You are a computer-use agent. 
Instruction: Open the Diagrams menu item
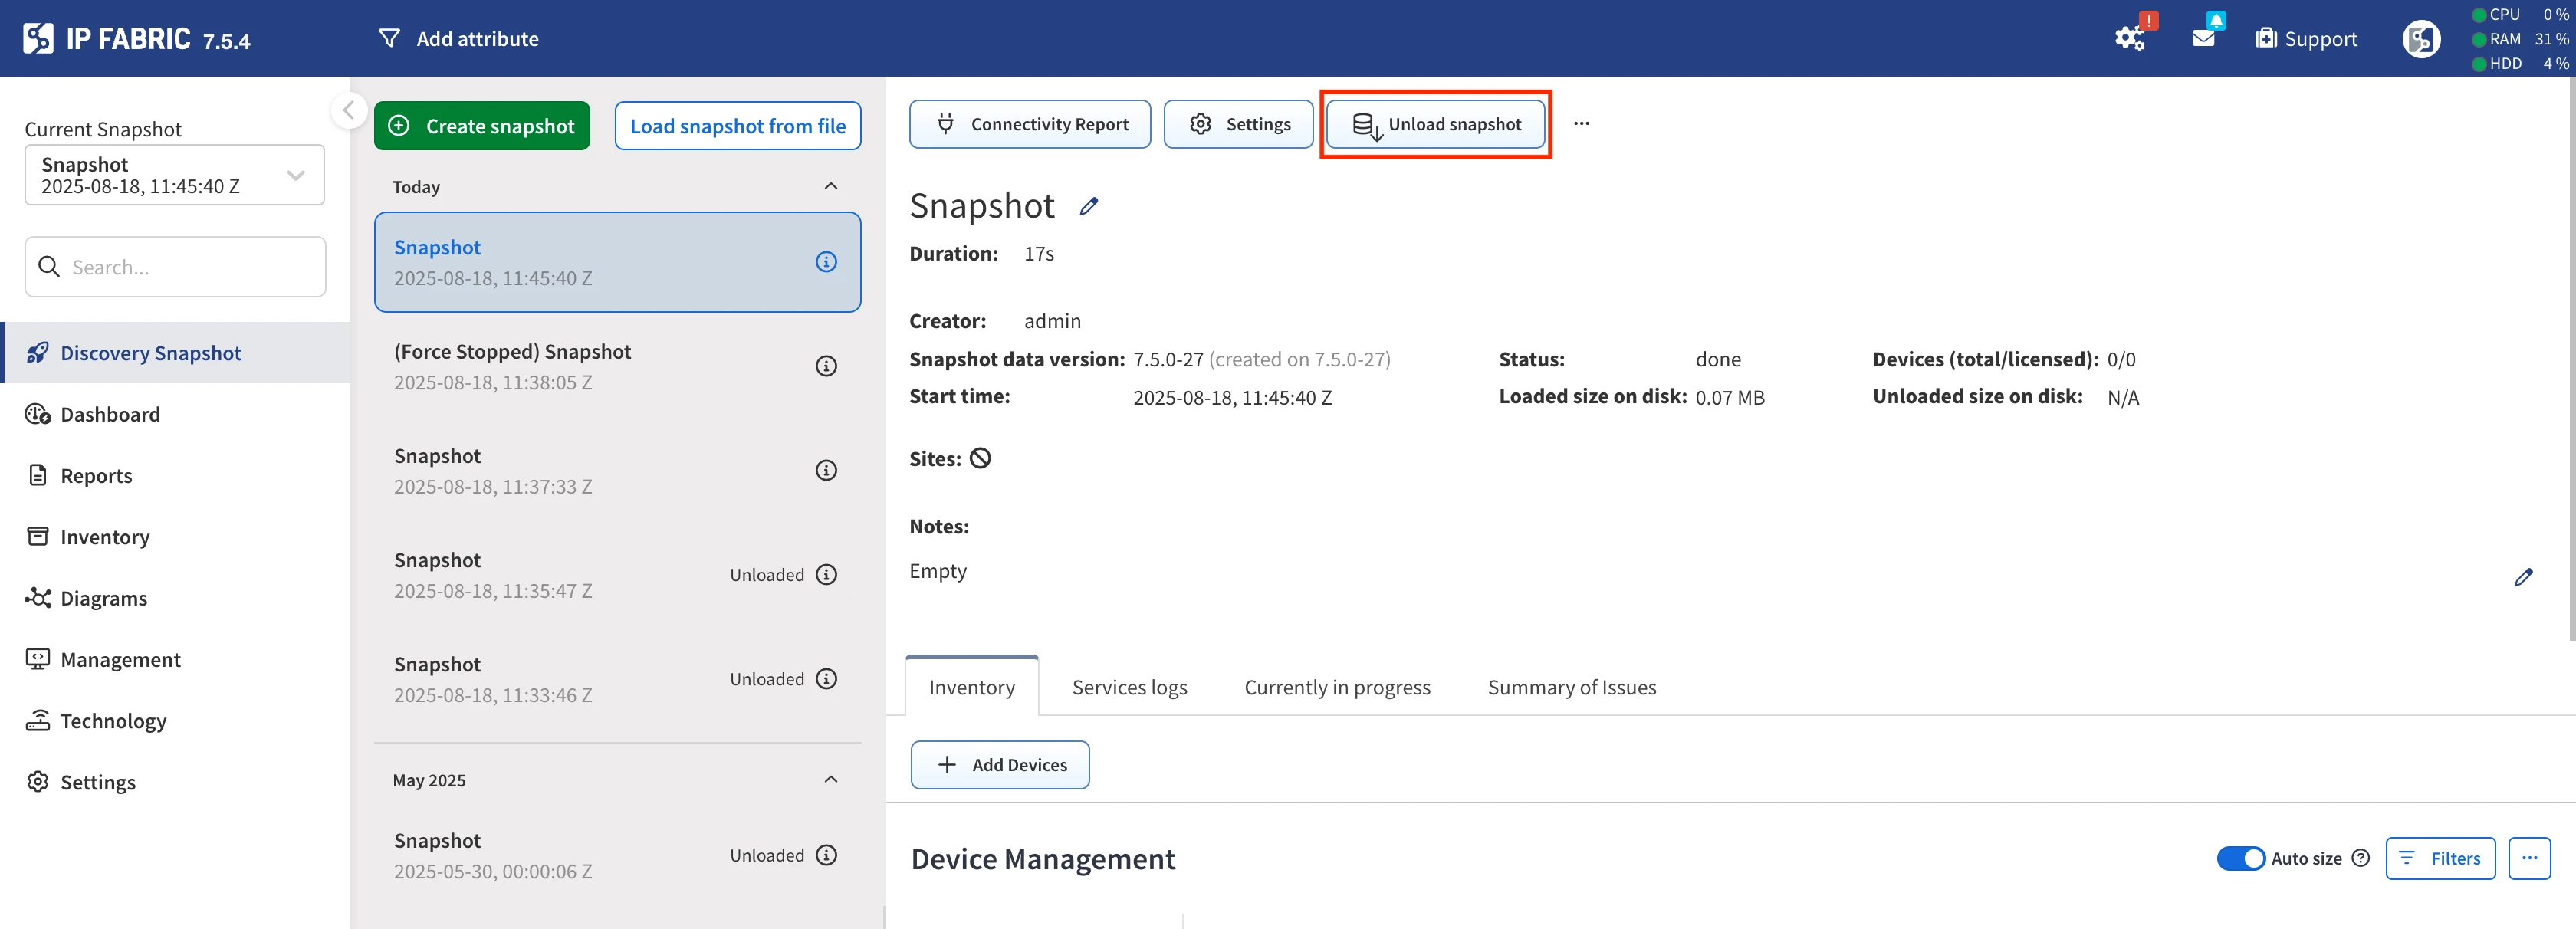coord(103,598)
